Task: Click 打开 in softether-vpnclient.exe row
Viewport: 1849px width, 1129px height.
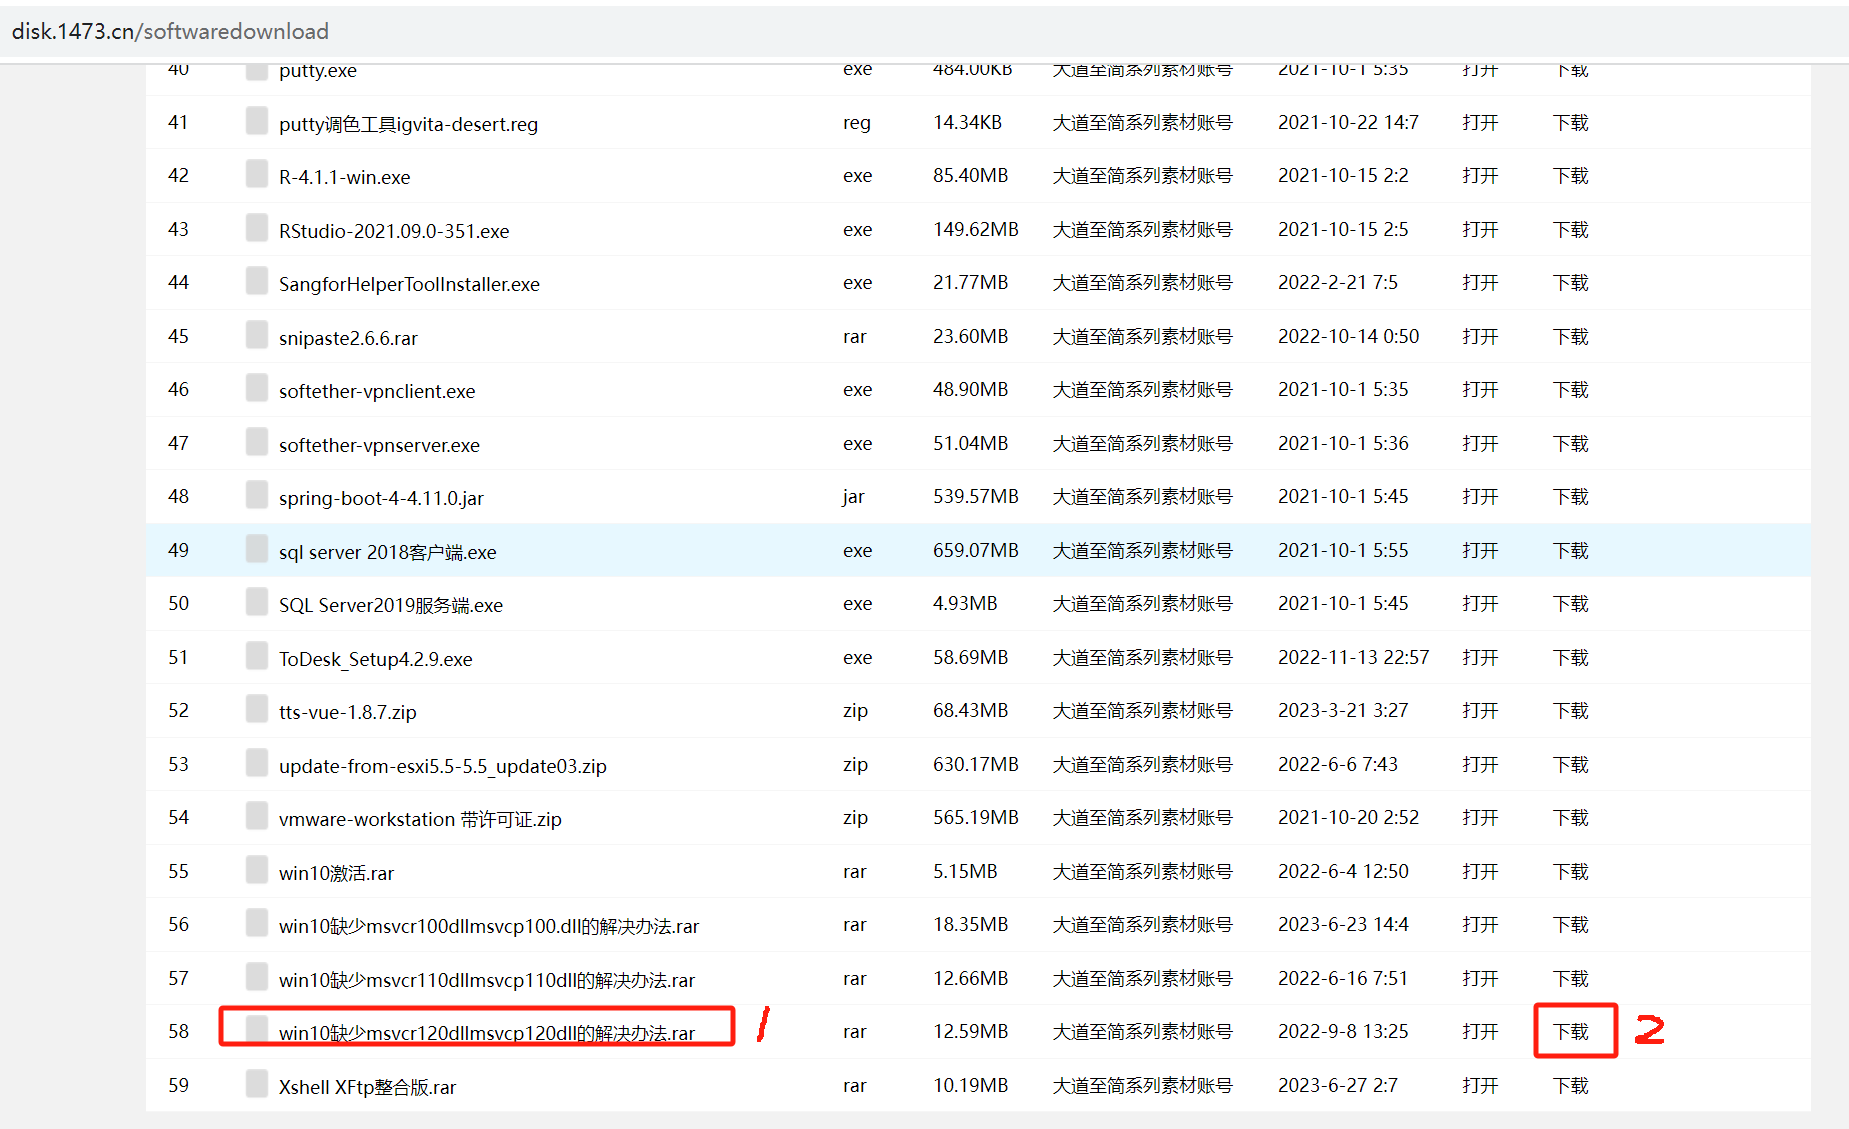Action: click(x=1480, y=389)
